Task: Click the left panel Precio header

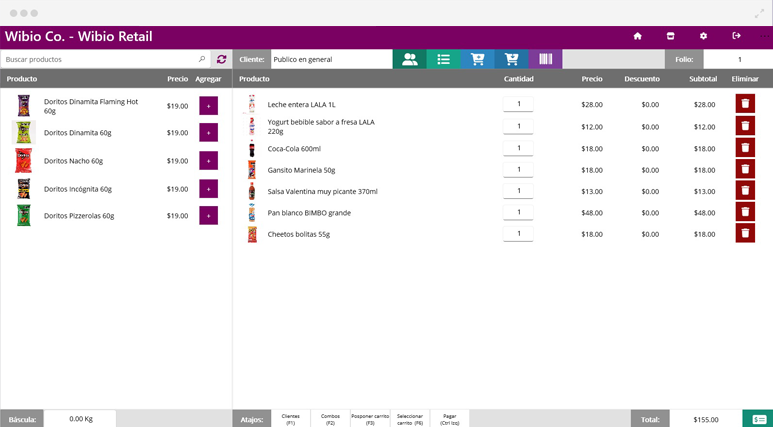Action: click(x=177, y=79)
